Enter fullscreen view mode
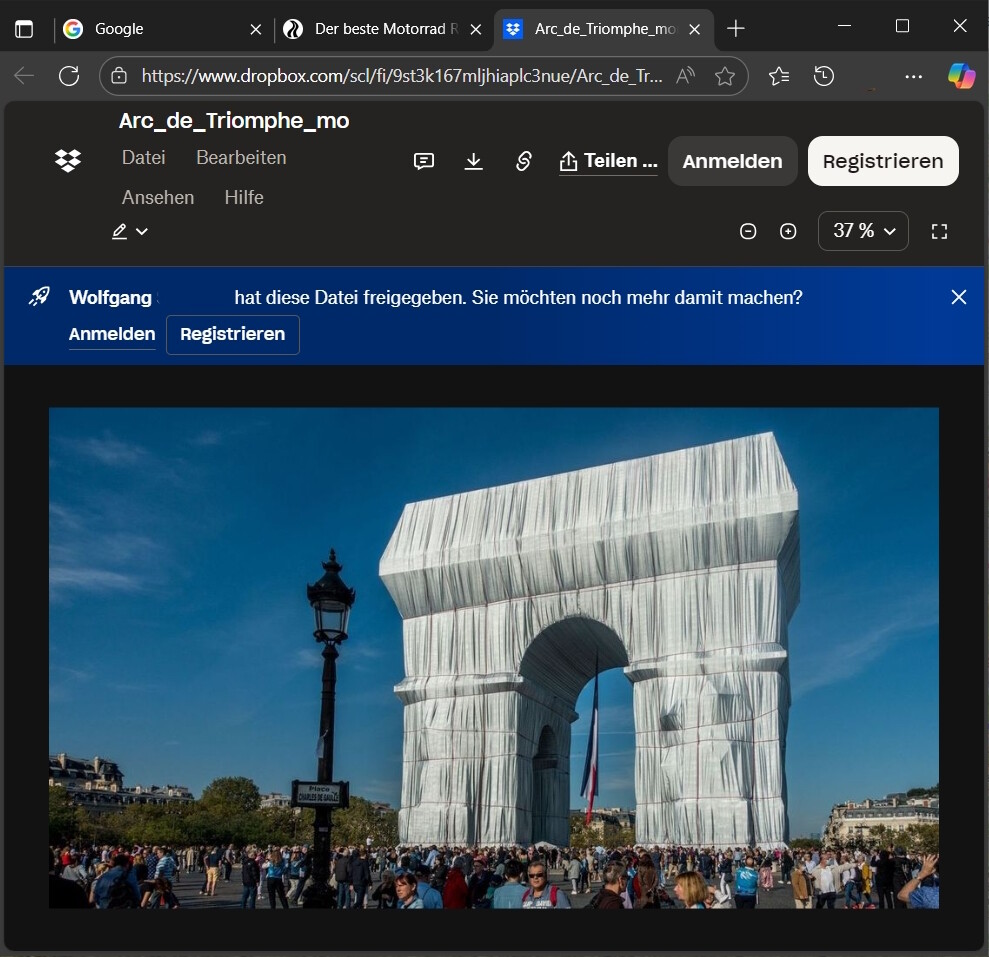 939,231
